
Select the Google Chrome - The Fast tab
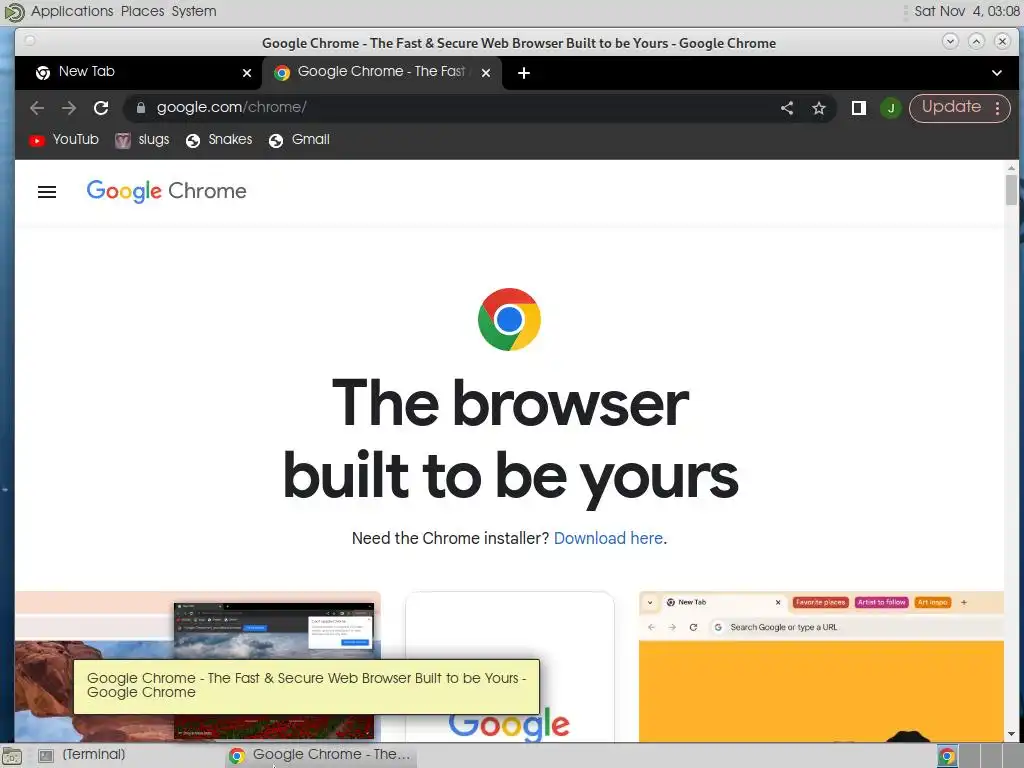click(382, 72)
